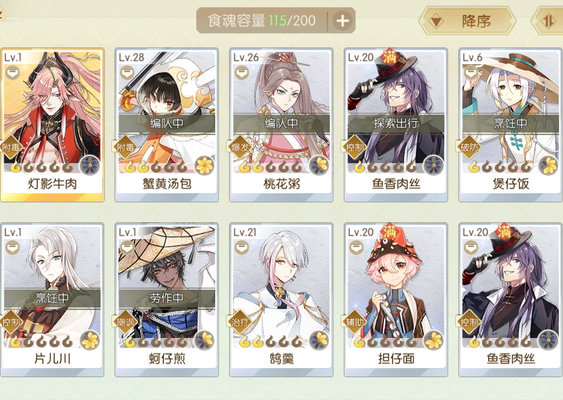Click the star rating row on 鹄羹 card
The height and width of the screenshot is (400, 563).
(x=271, y=342)
